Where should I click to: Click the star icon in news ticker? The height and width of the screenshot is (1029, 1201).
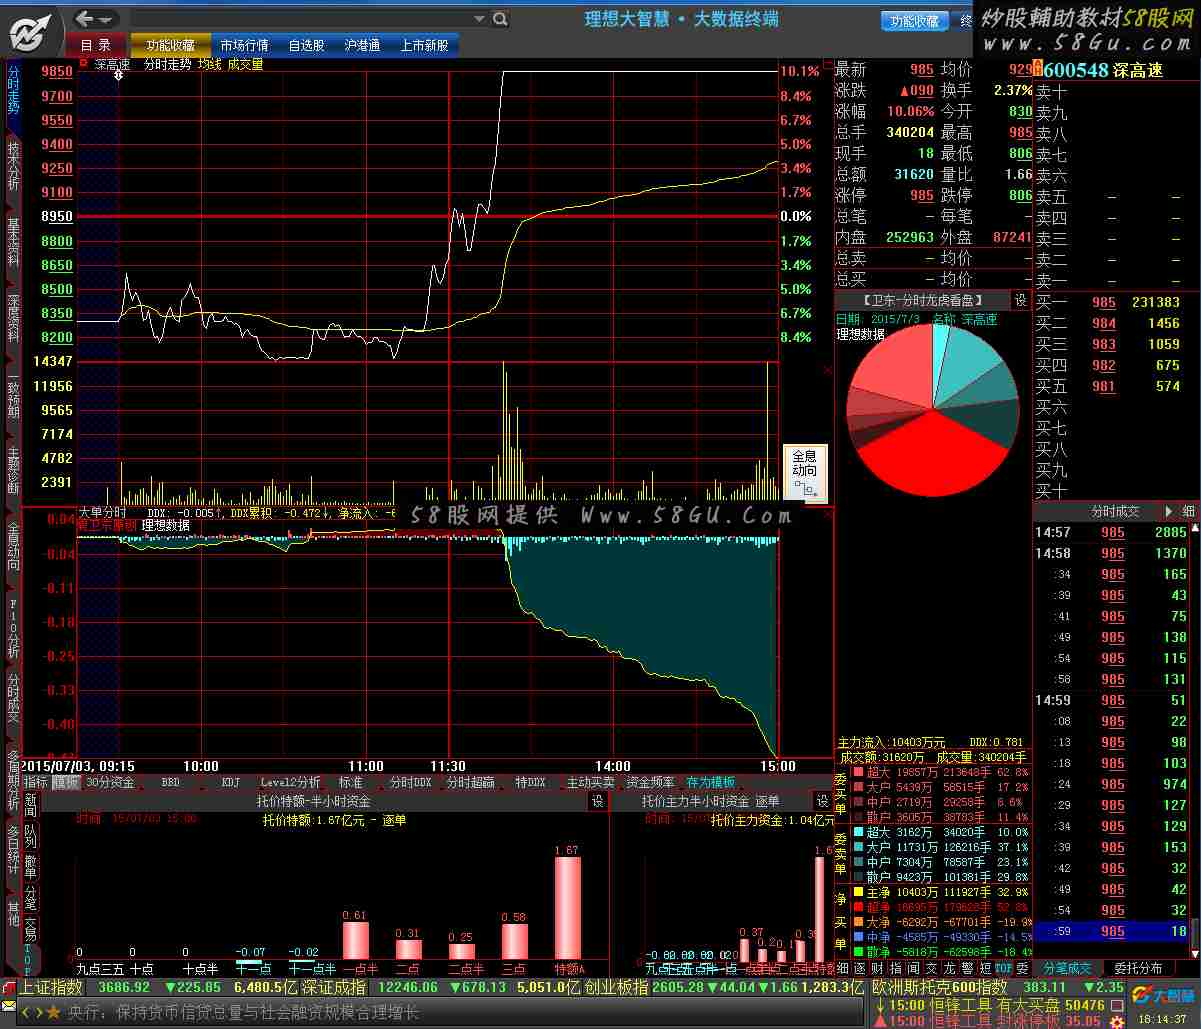[53, 1013]
